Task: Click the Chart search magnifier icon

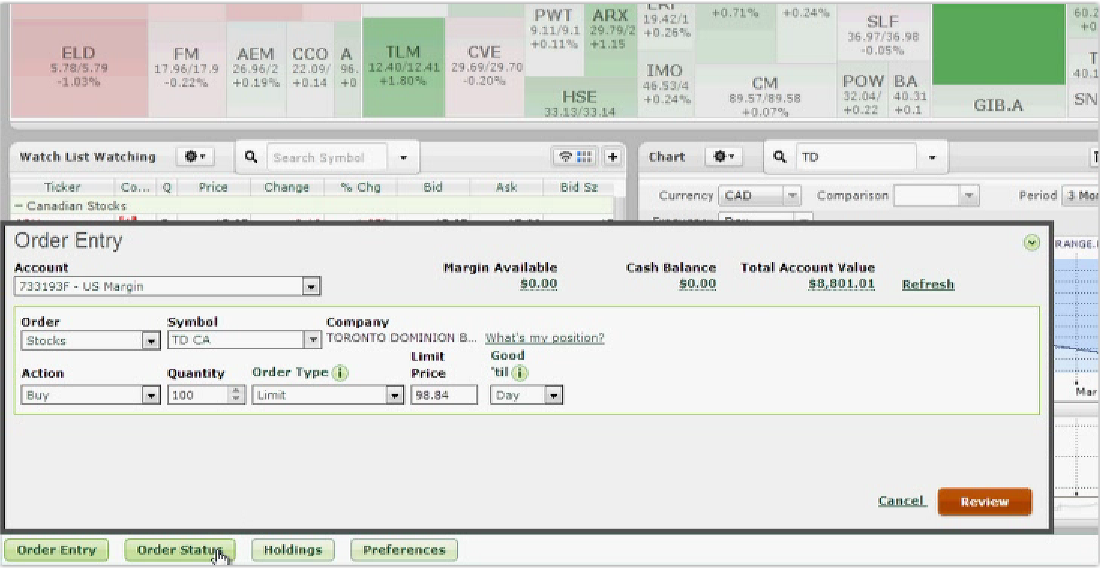Action: click(x=779, y=157)
